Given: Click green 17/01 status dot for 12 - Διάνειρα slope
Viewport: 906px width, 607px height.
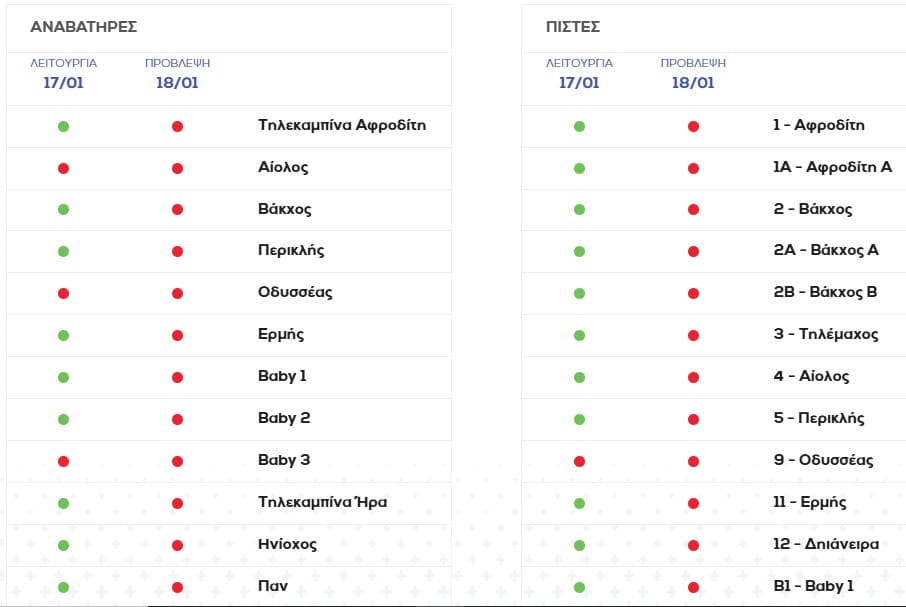Looking at the screenshot, I should pos(579,545).
